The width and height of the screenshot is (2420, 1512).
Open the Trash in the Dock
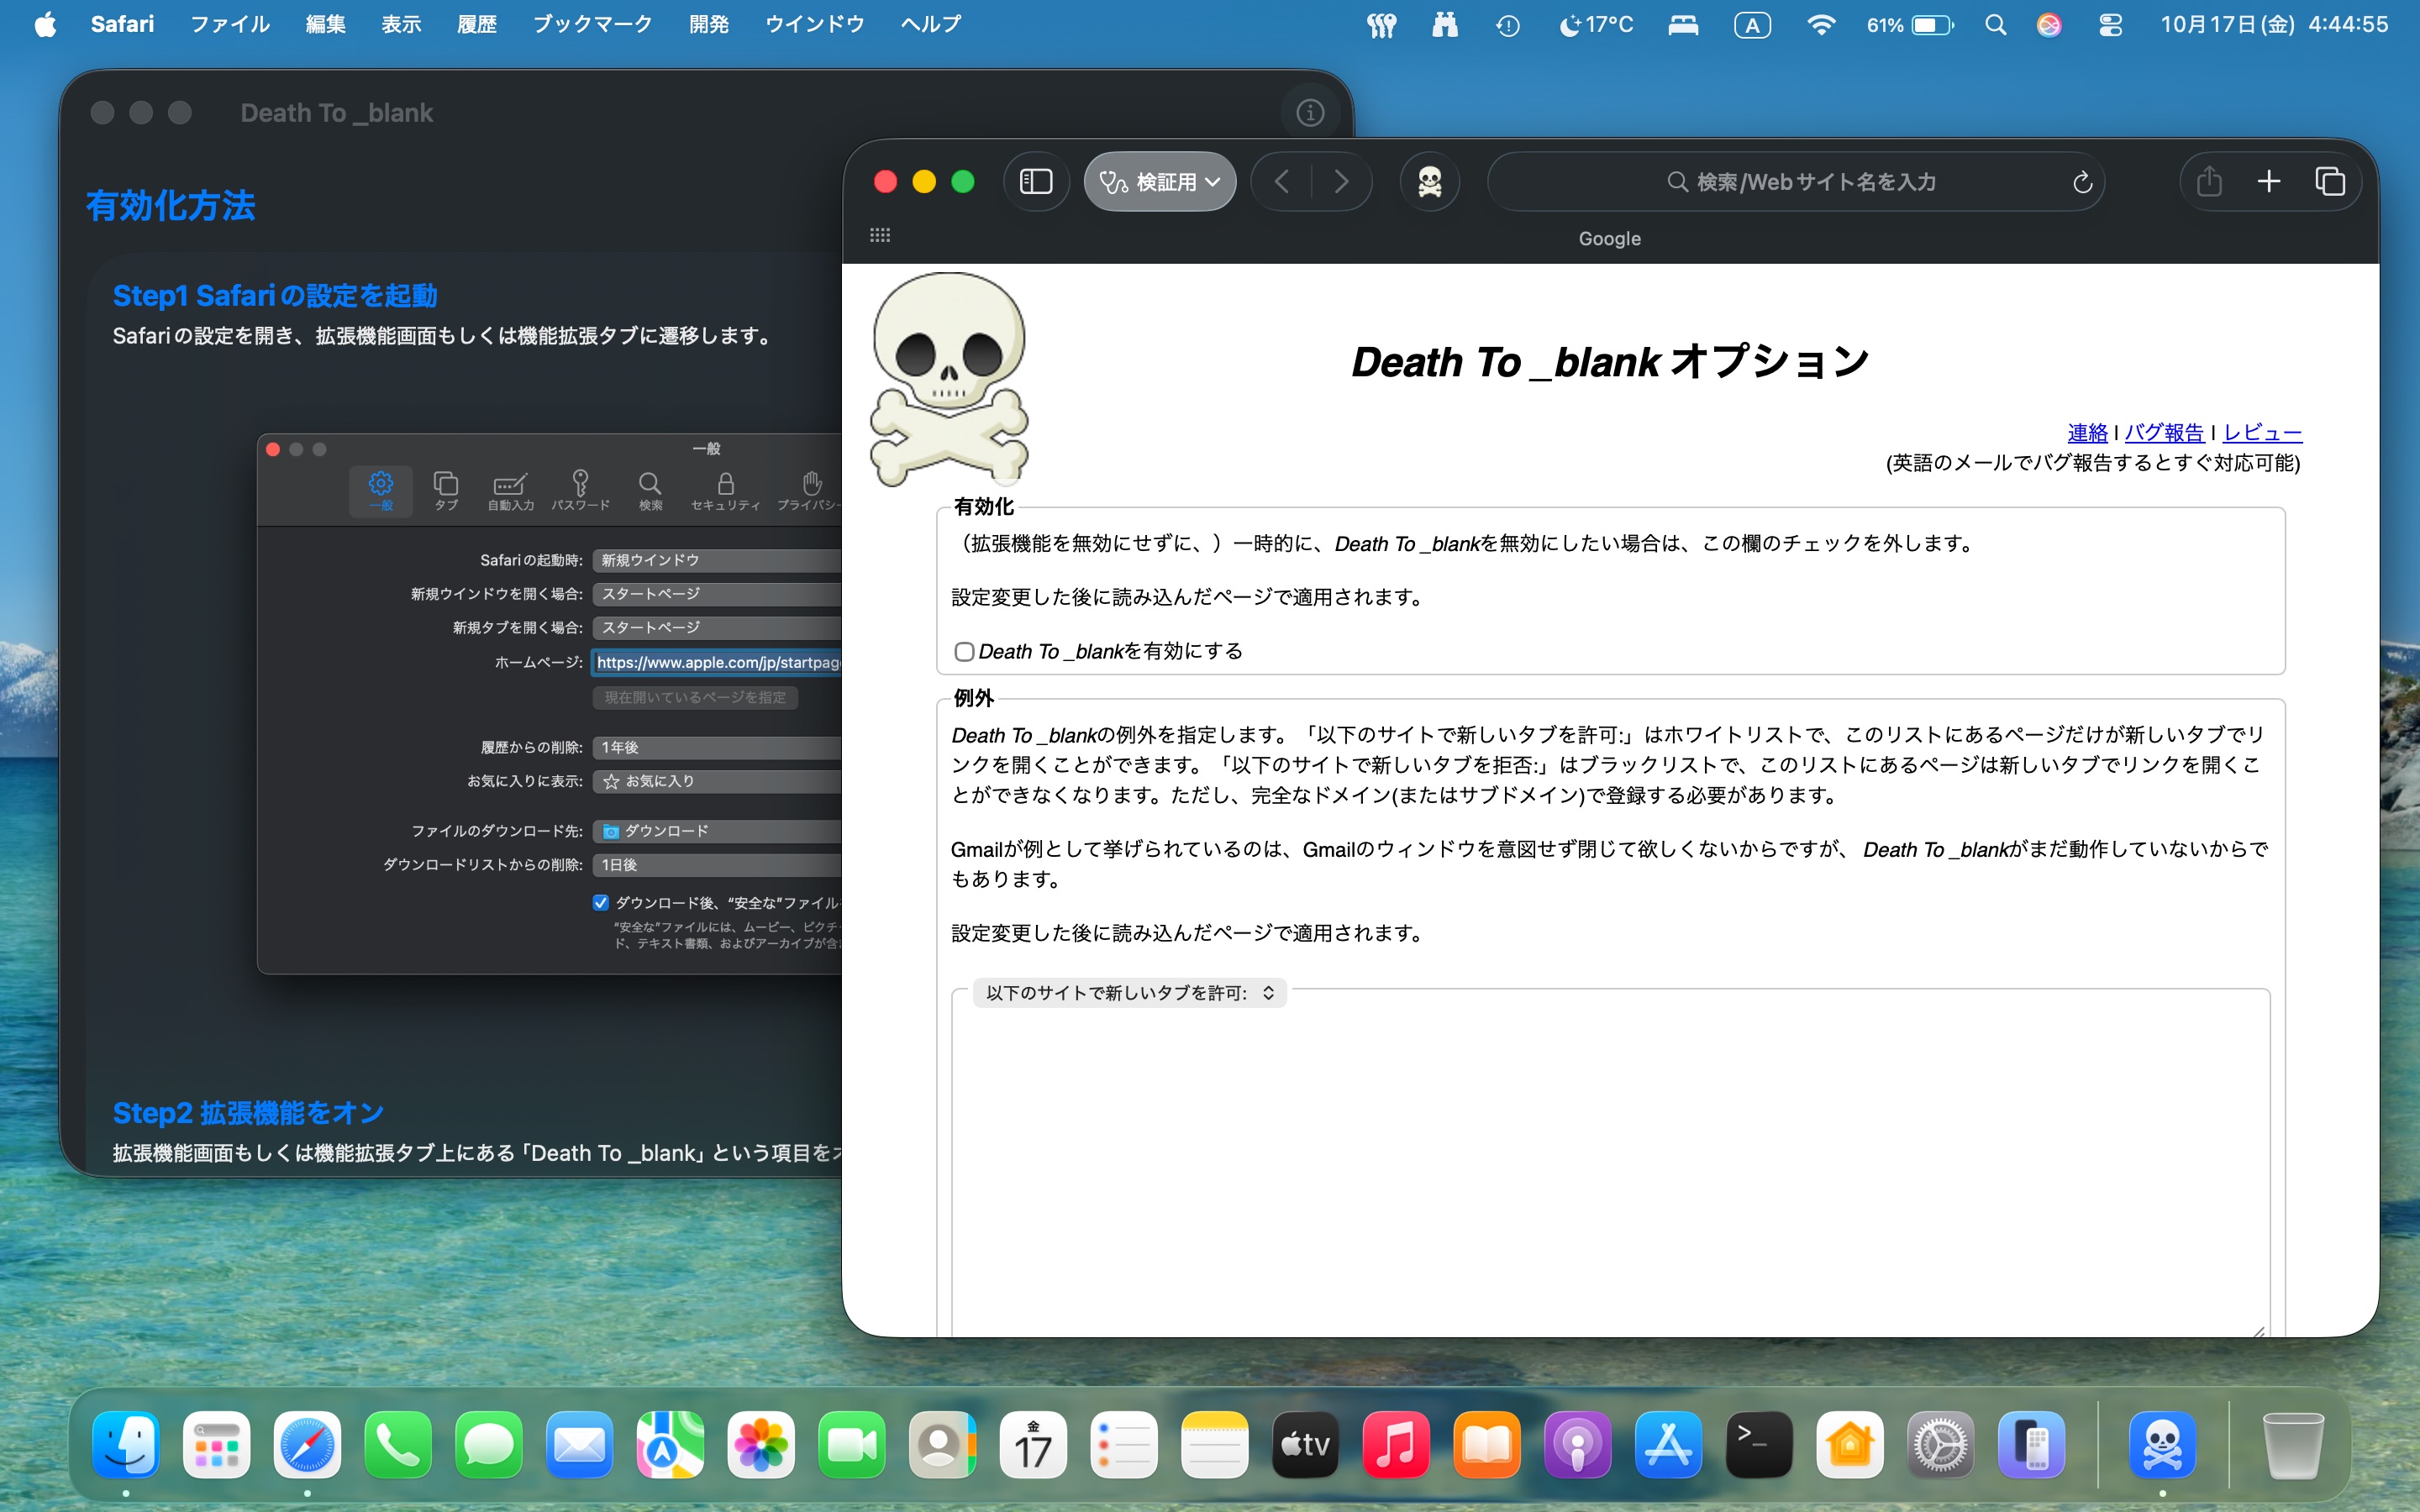(2292, 1444)
